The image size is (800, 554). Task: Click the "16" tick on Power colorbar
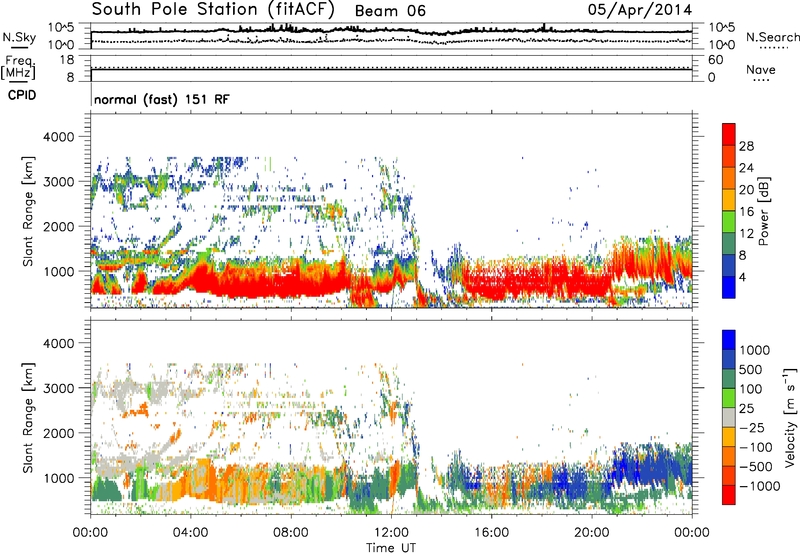(x=746, y=212)
